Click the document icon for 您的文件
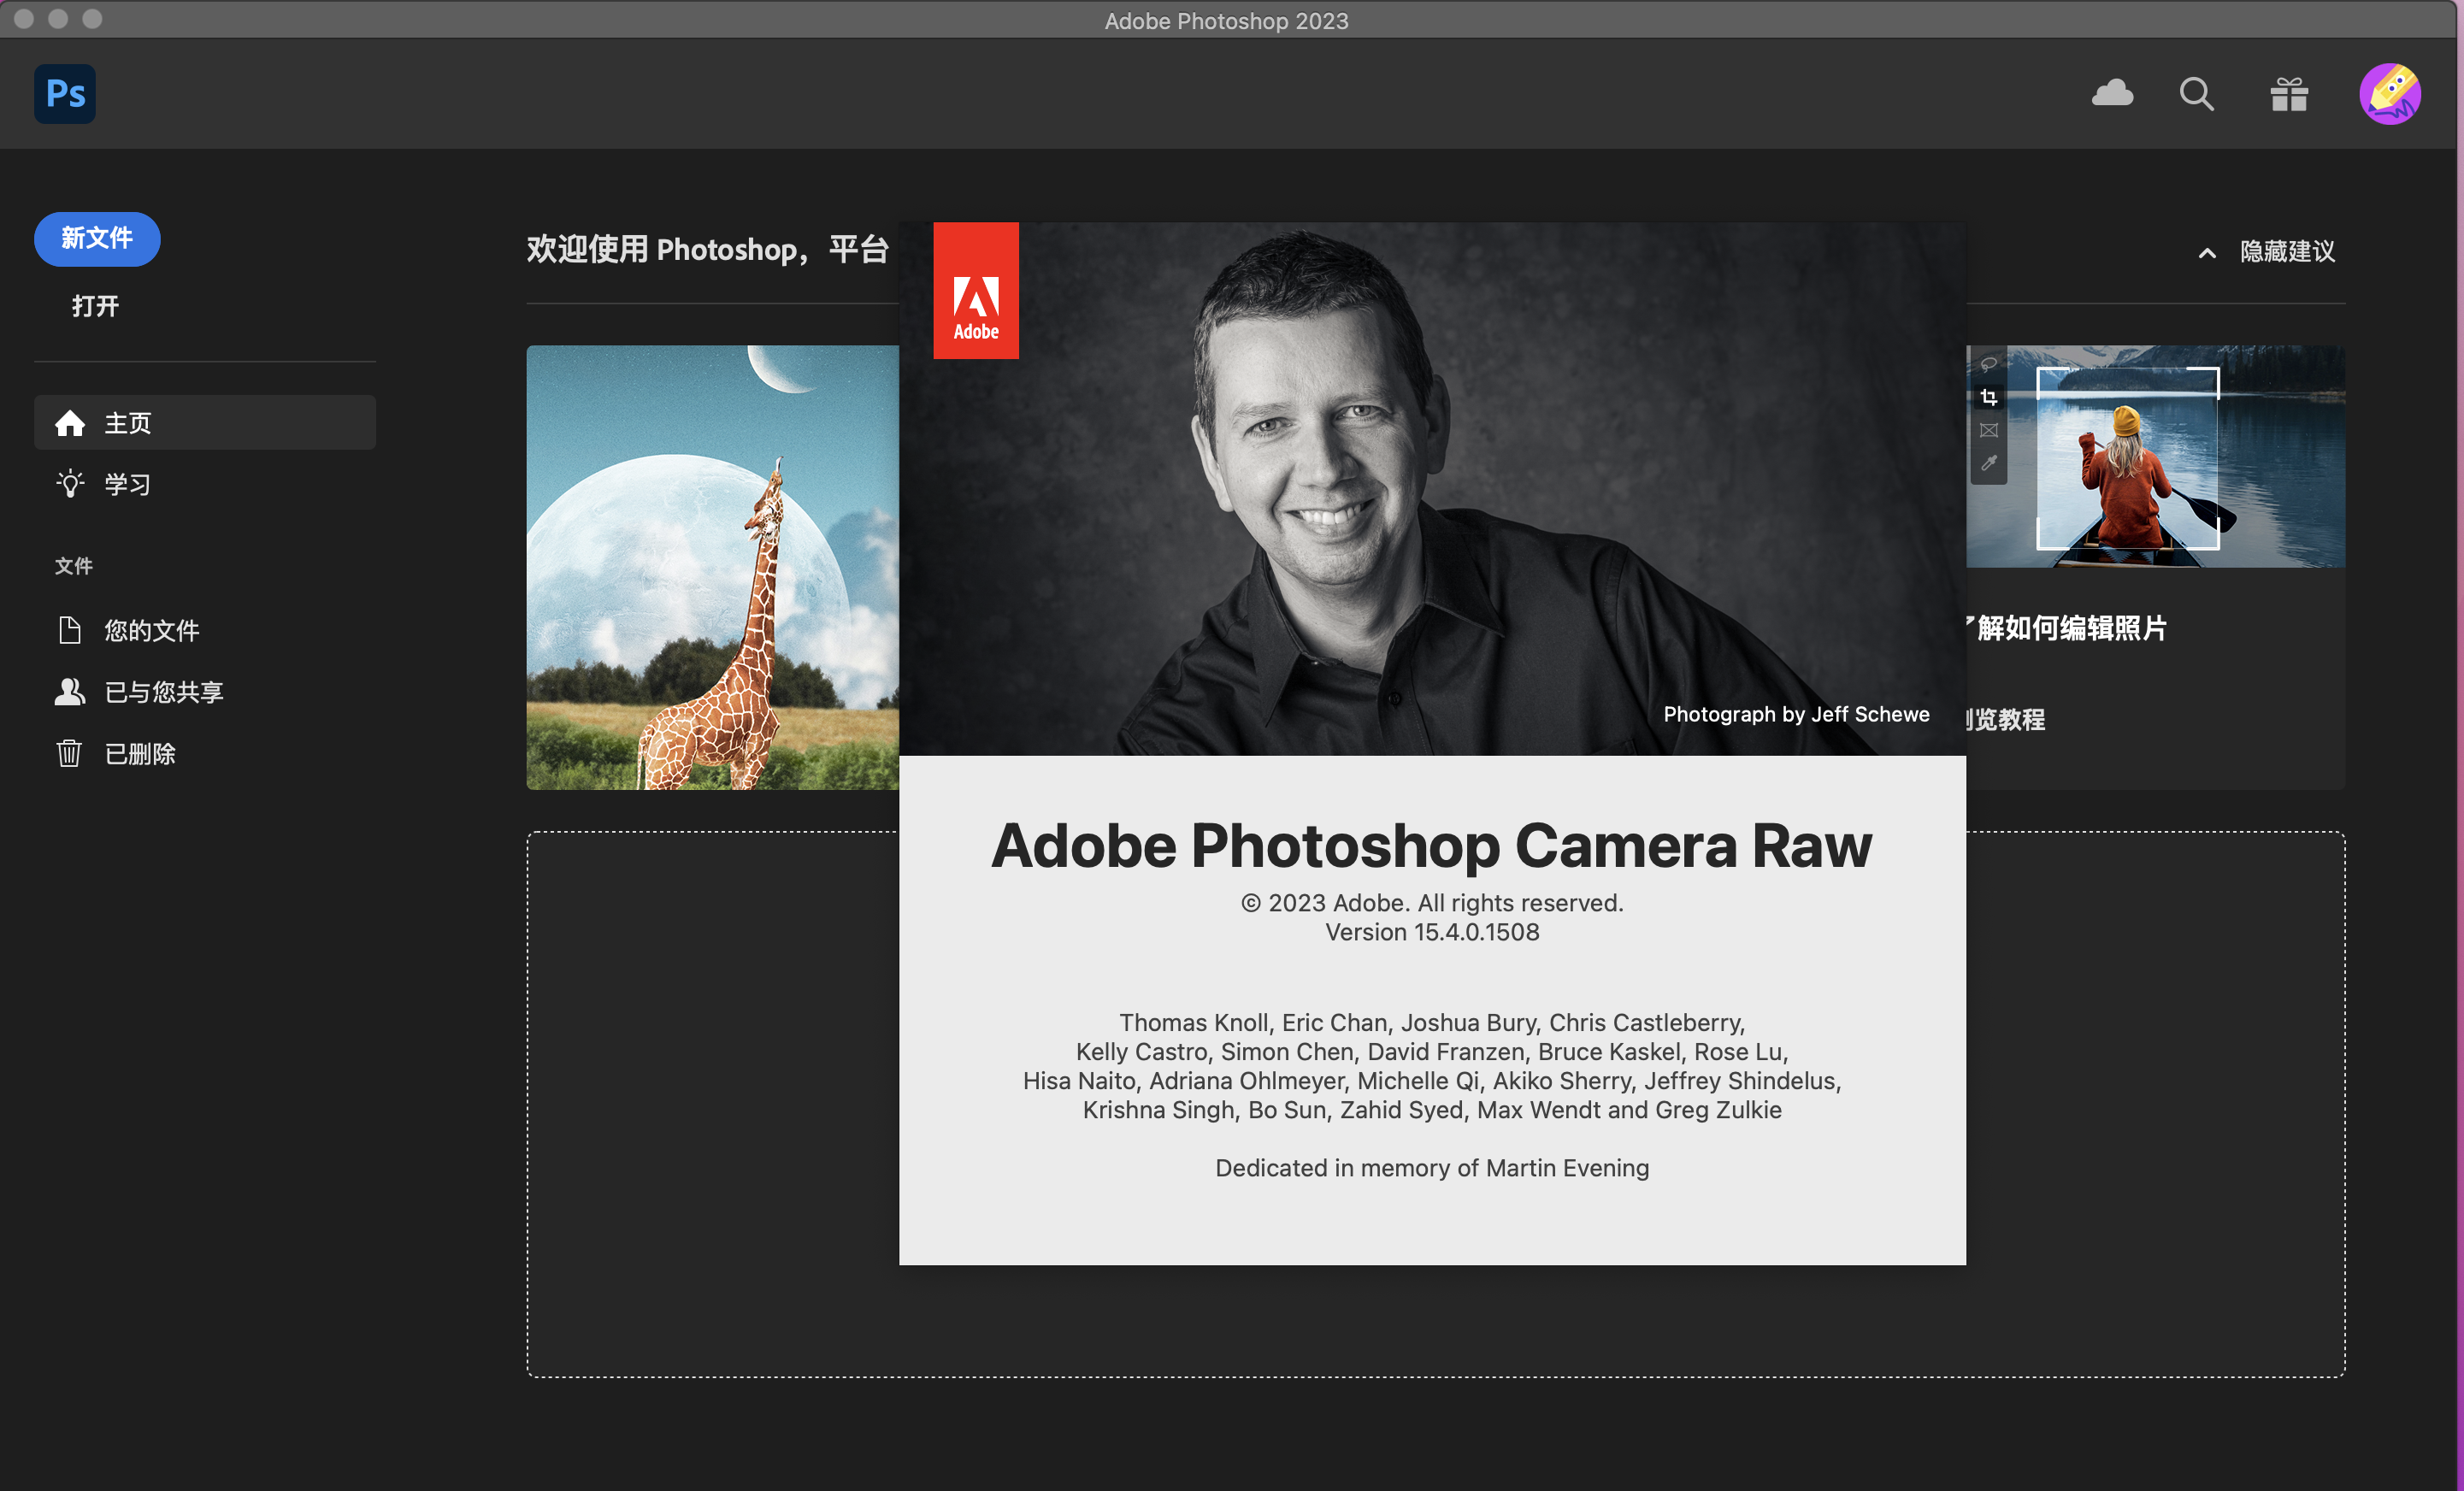This screenshot has height=1491, width=2464. (x=69, y=630)
